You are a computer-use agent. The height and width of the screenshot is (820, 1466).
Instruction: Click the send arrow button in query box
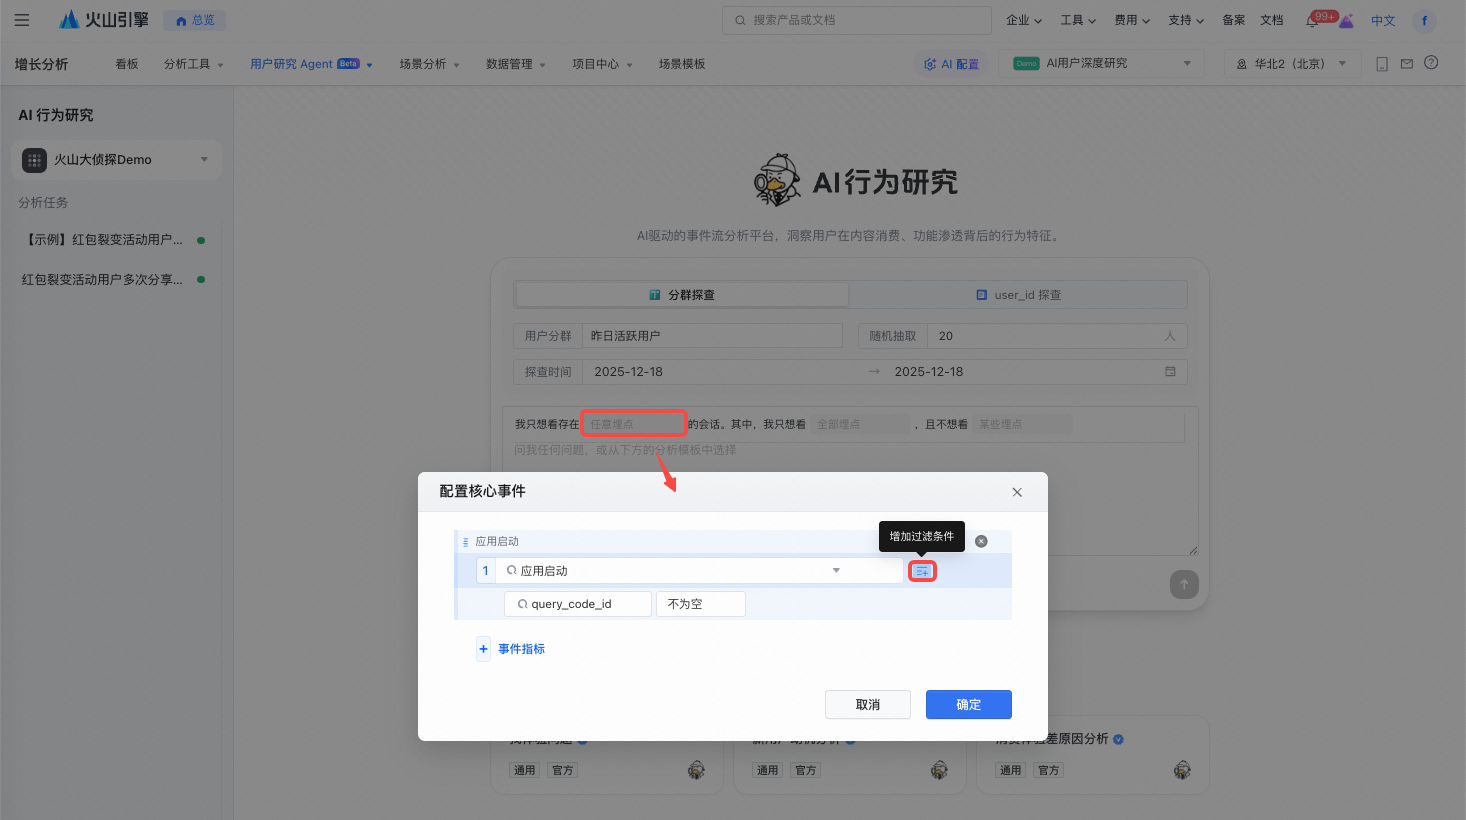[x=1184, y=585]
